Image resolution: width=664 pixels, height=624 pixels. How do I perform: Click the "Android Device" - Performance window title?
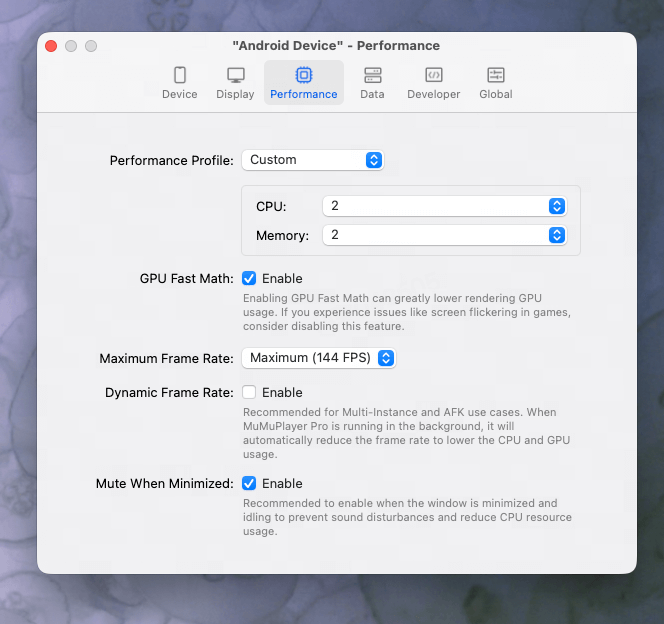[335, 46]
